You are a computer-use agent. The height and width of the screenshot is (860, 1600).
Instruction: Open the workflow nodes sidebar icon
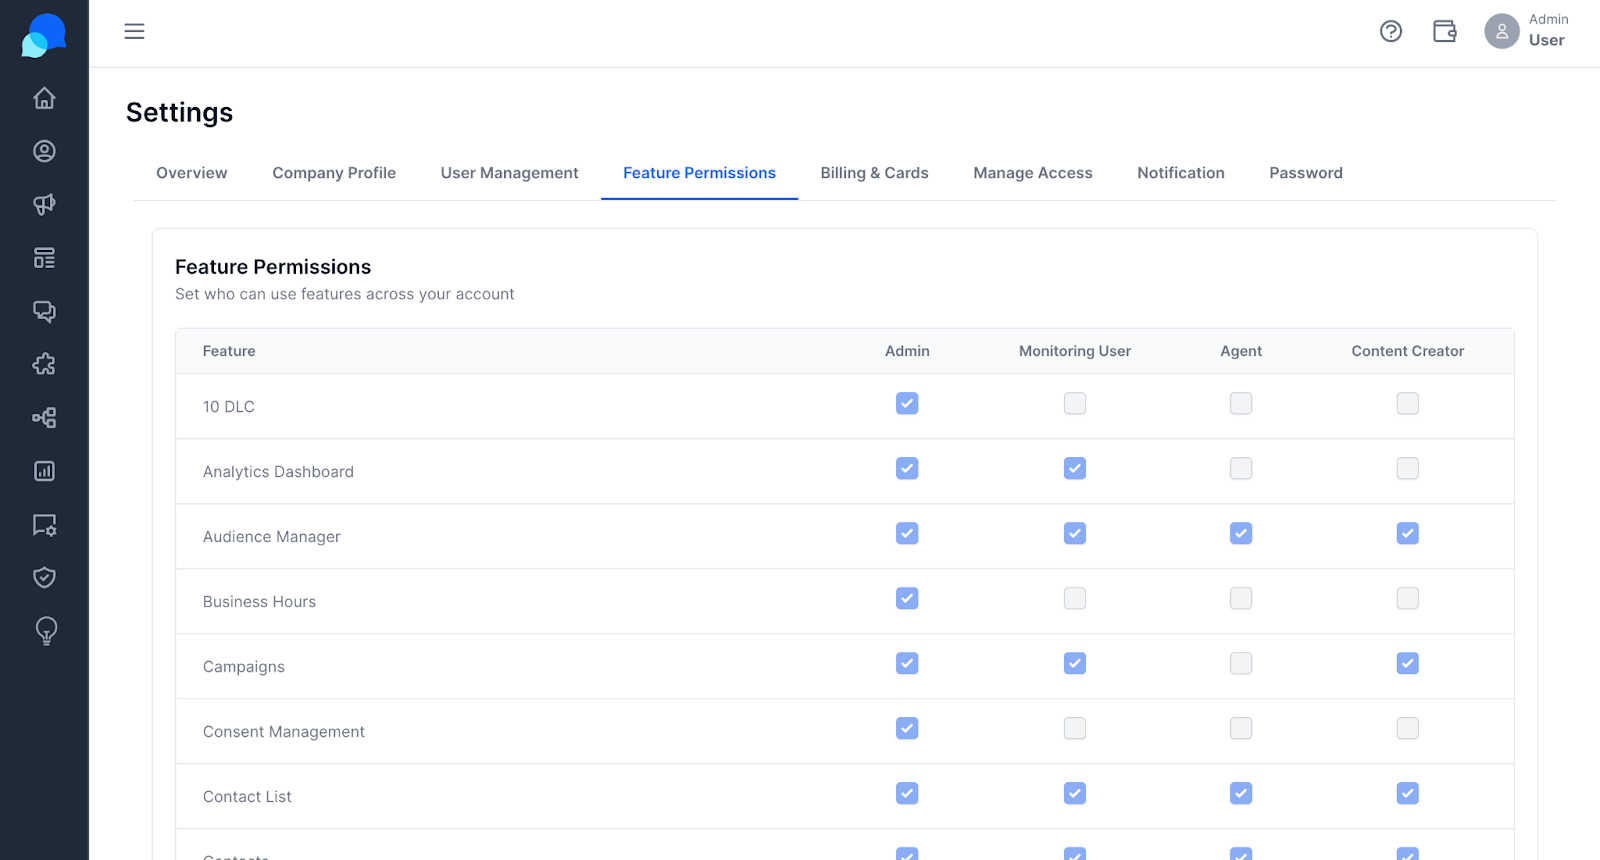coord(44,418)
